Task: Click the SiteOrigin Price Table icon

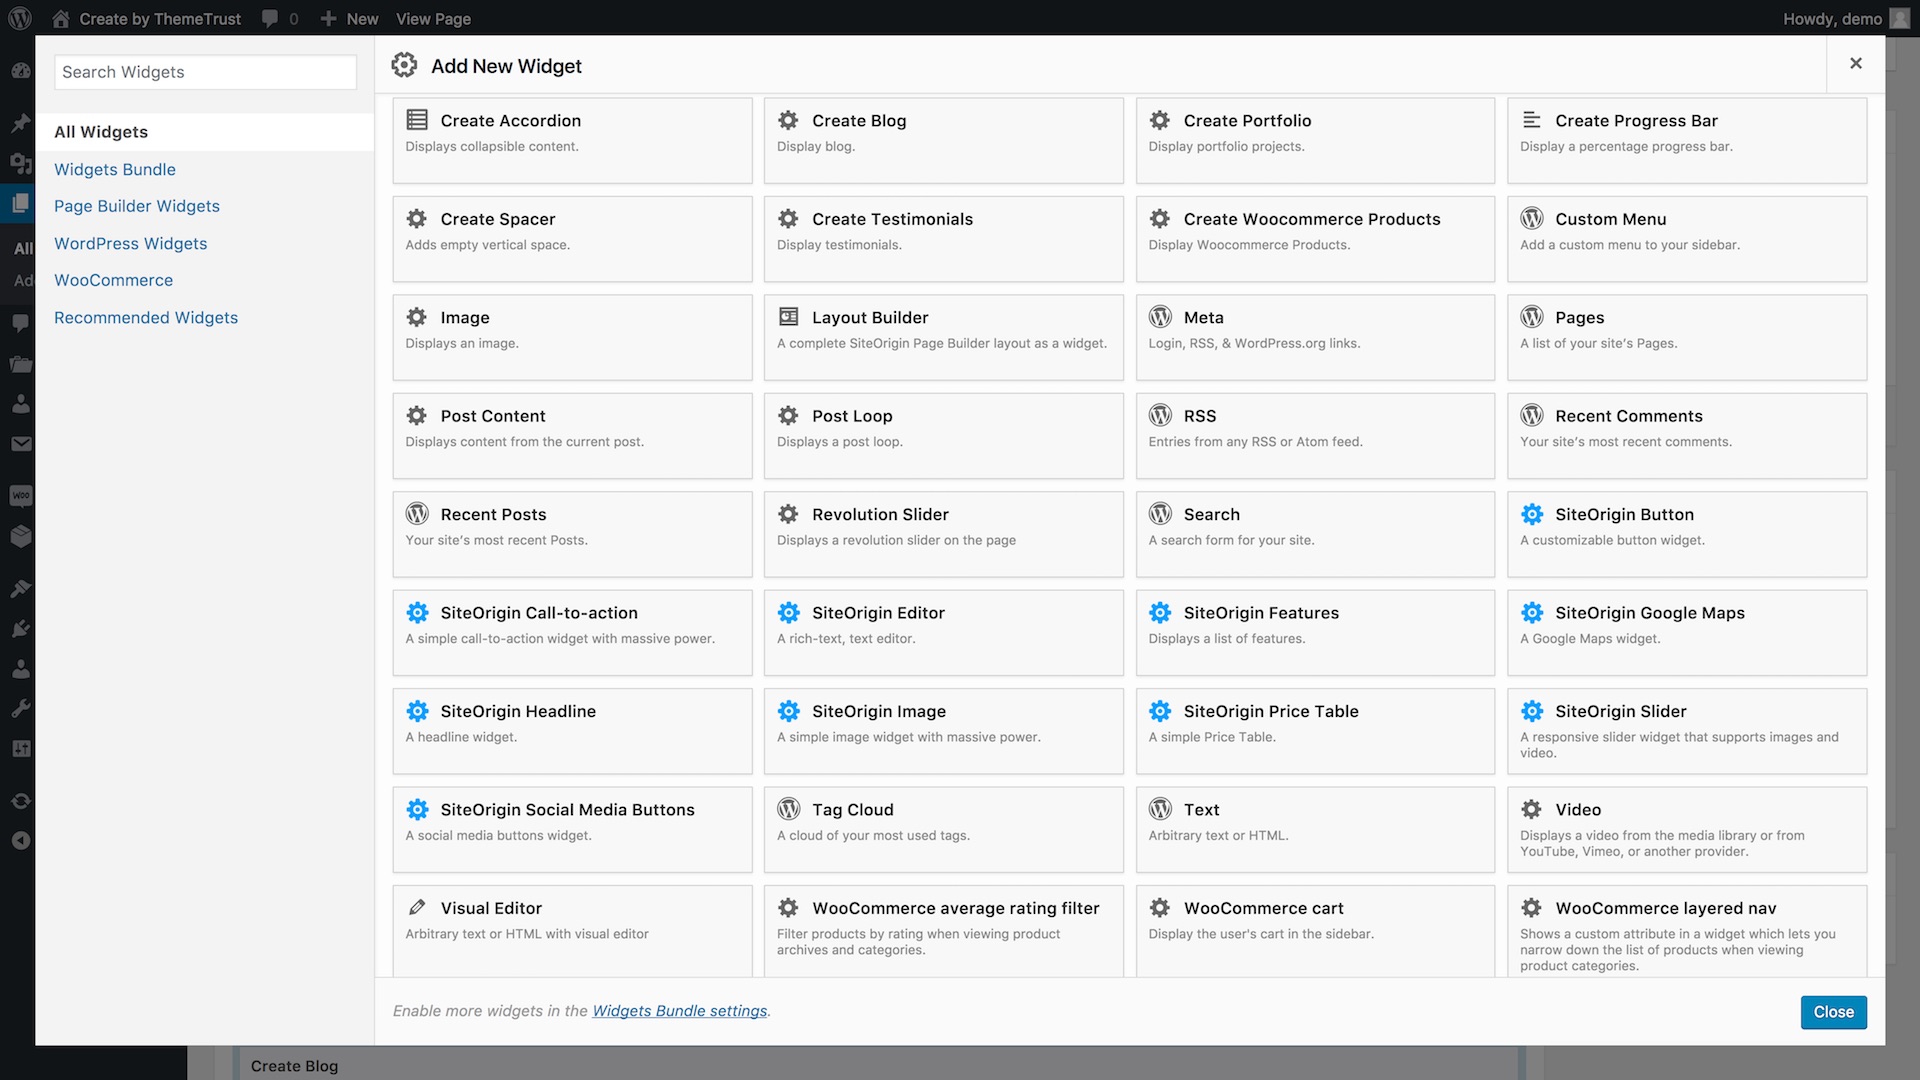Action: [1160, 711]
